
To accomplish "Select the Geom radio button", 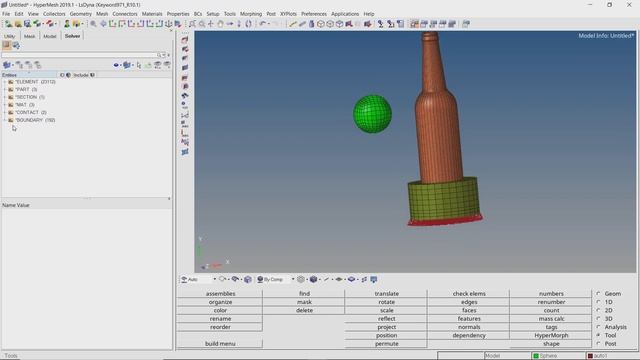I will 598,293.
